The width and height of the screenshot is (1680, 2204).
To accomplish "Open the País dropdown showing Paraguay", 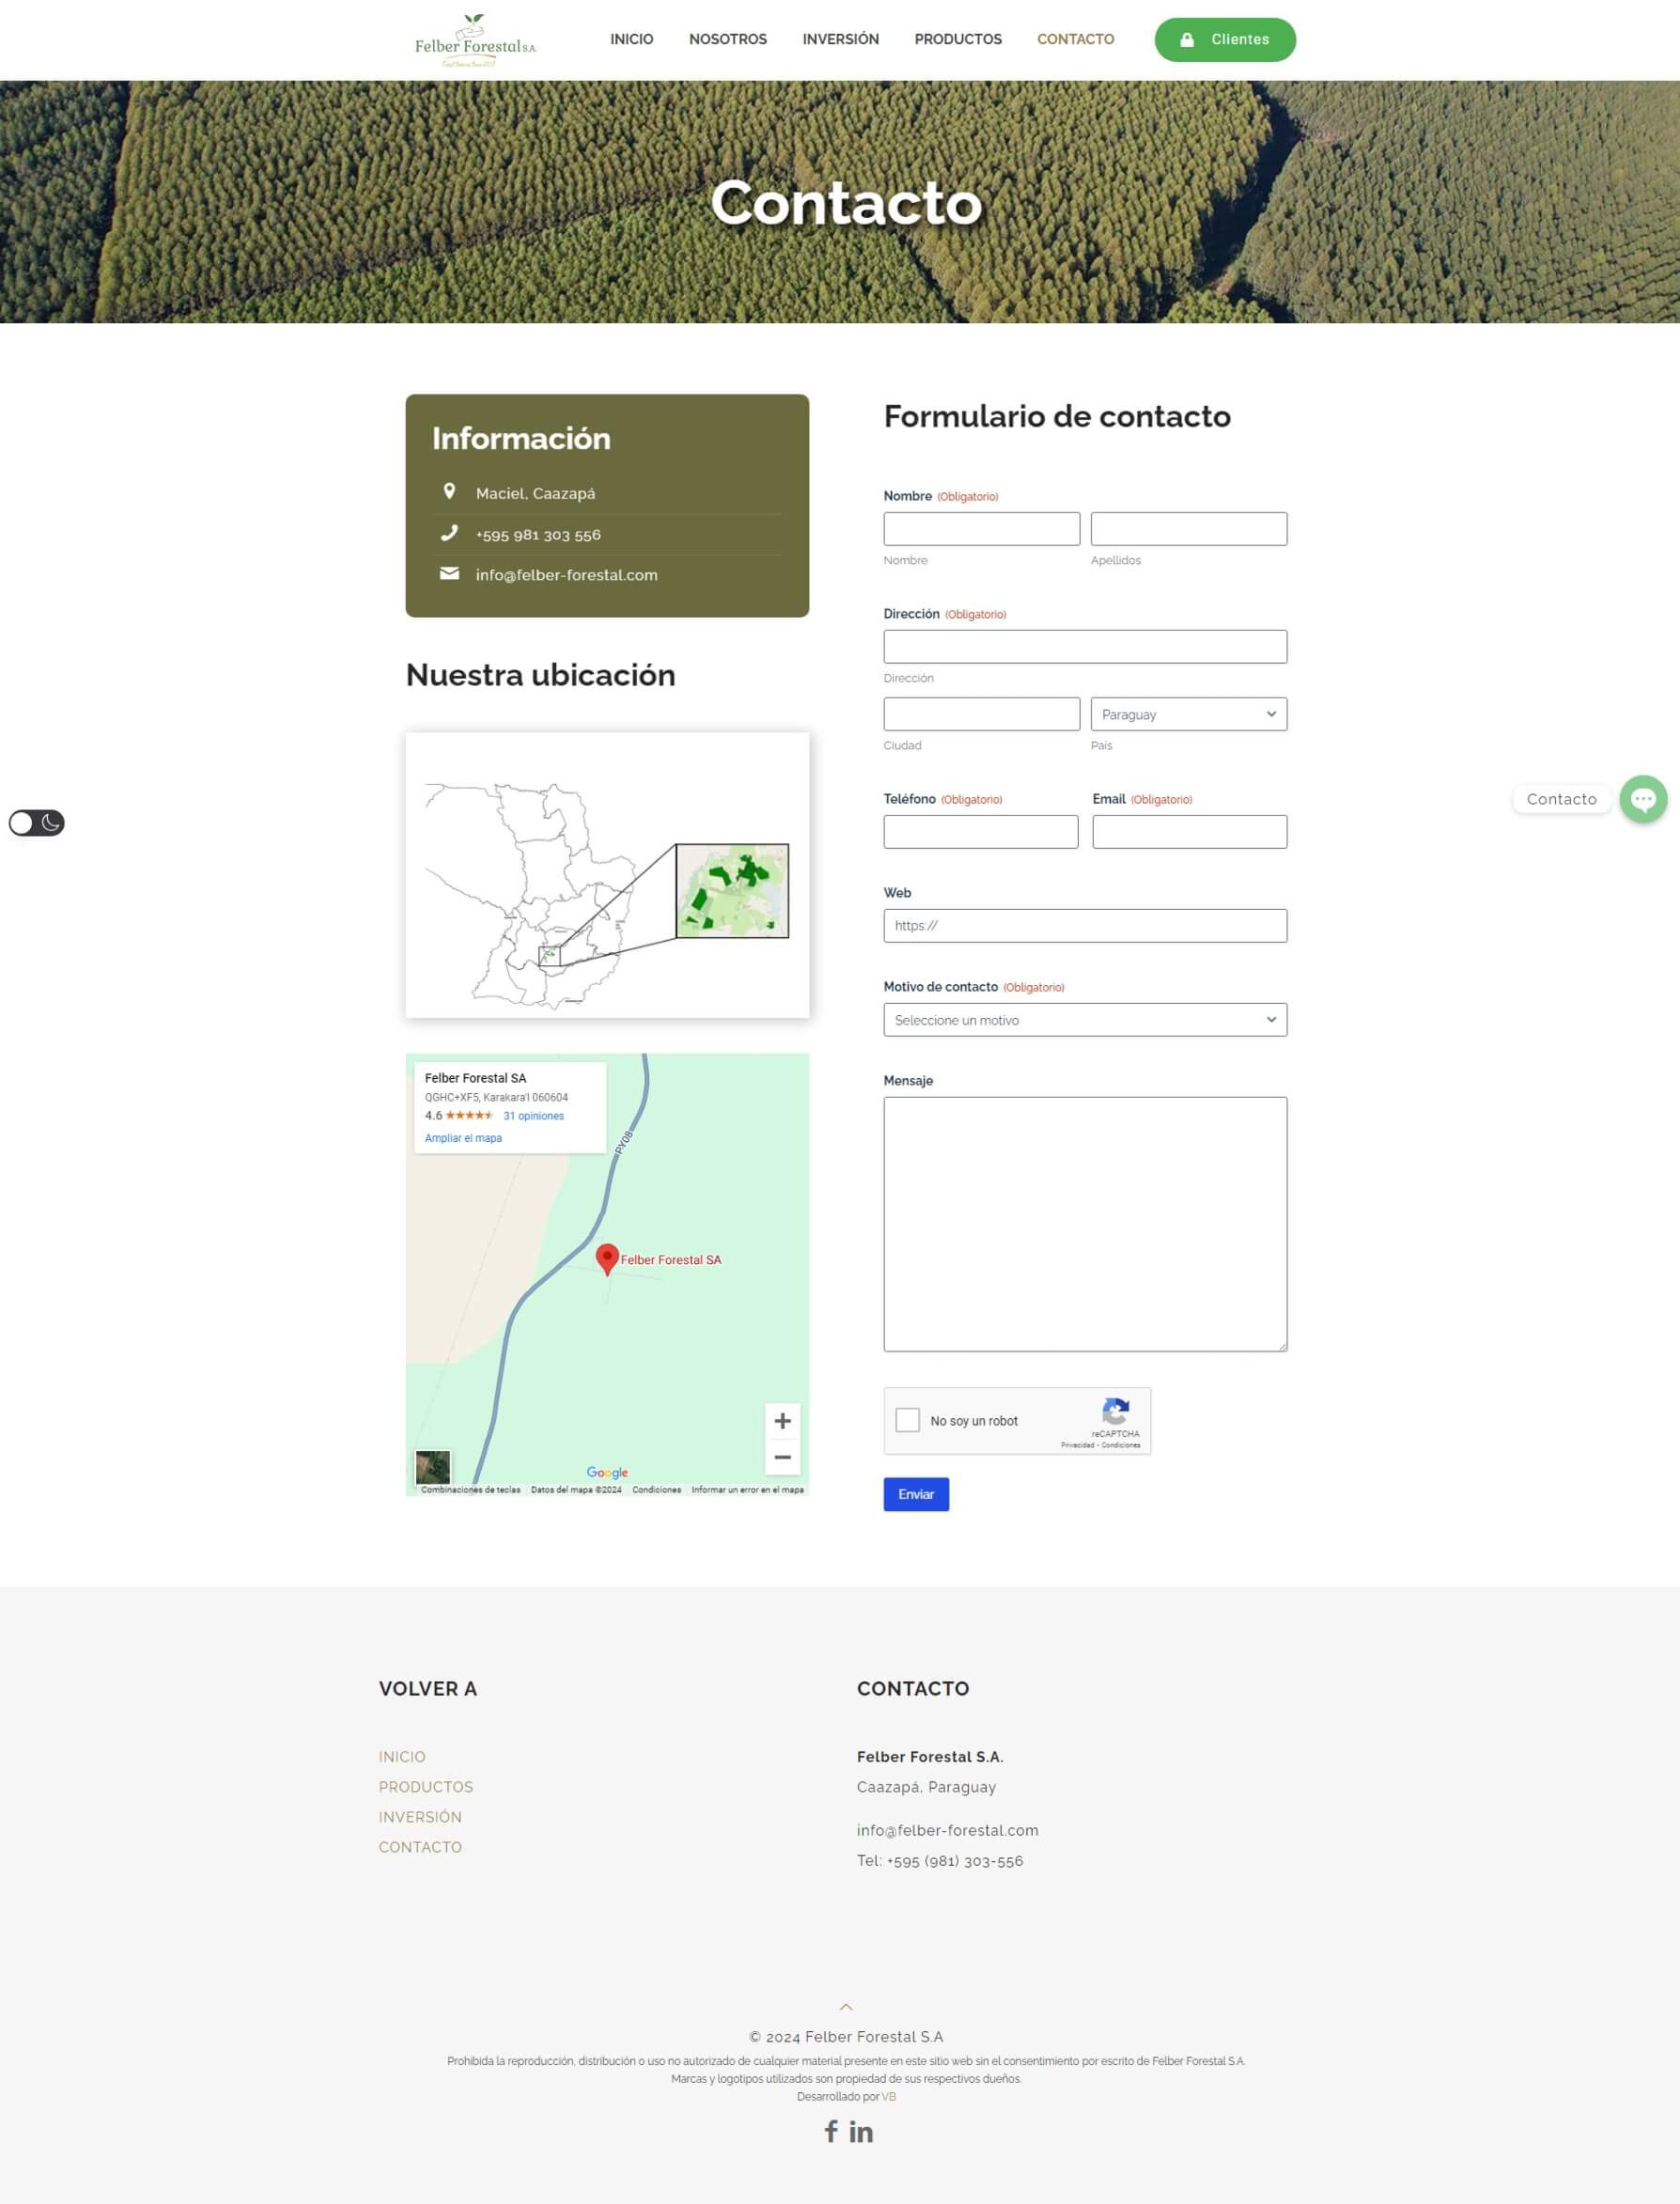I will (1188, 714).
